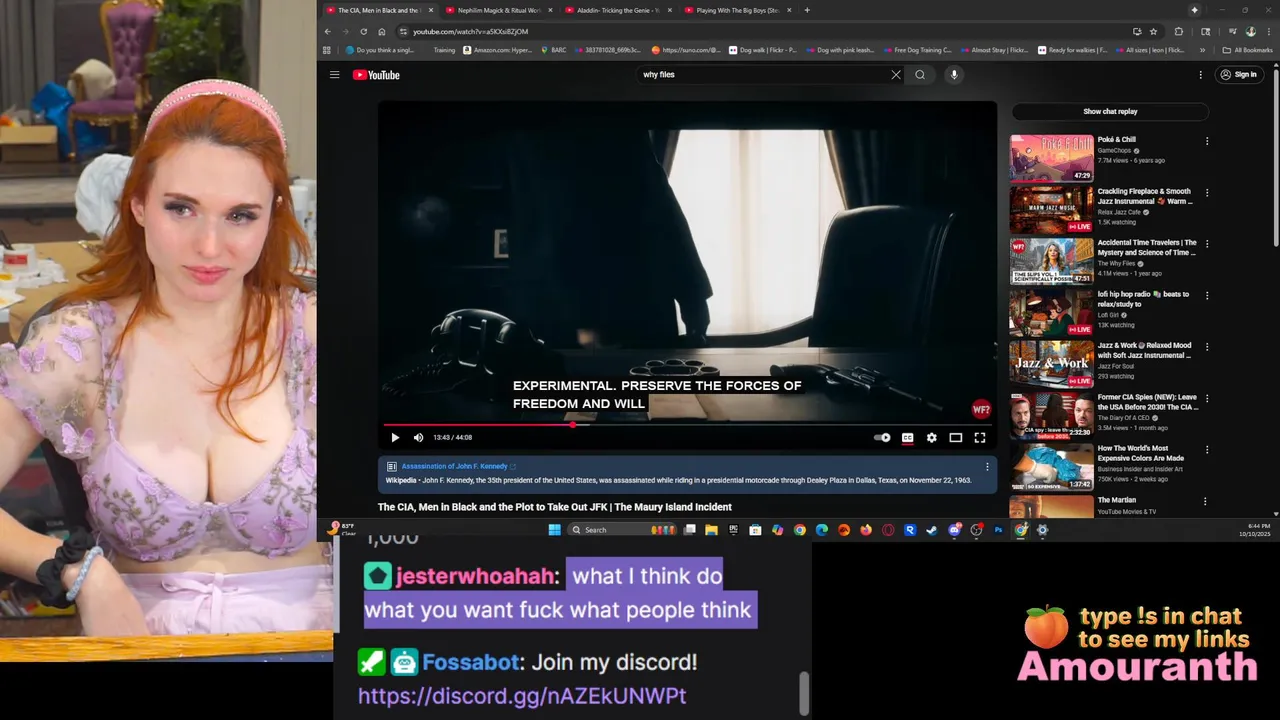Open Windows Start menu
This screenshot has width=1280, height=720.
[x=554, y=530]
